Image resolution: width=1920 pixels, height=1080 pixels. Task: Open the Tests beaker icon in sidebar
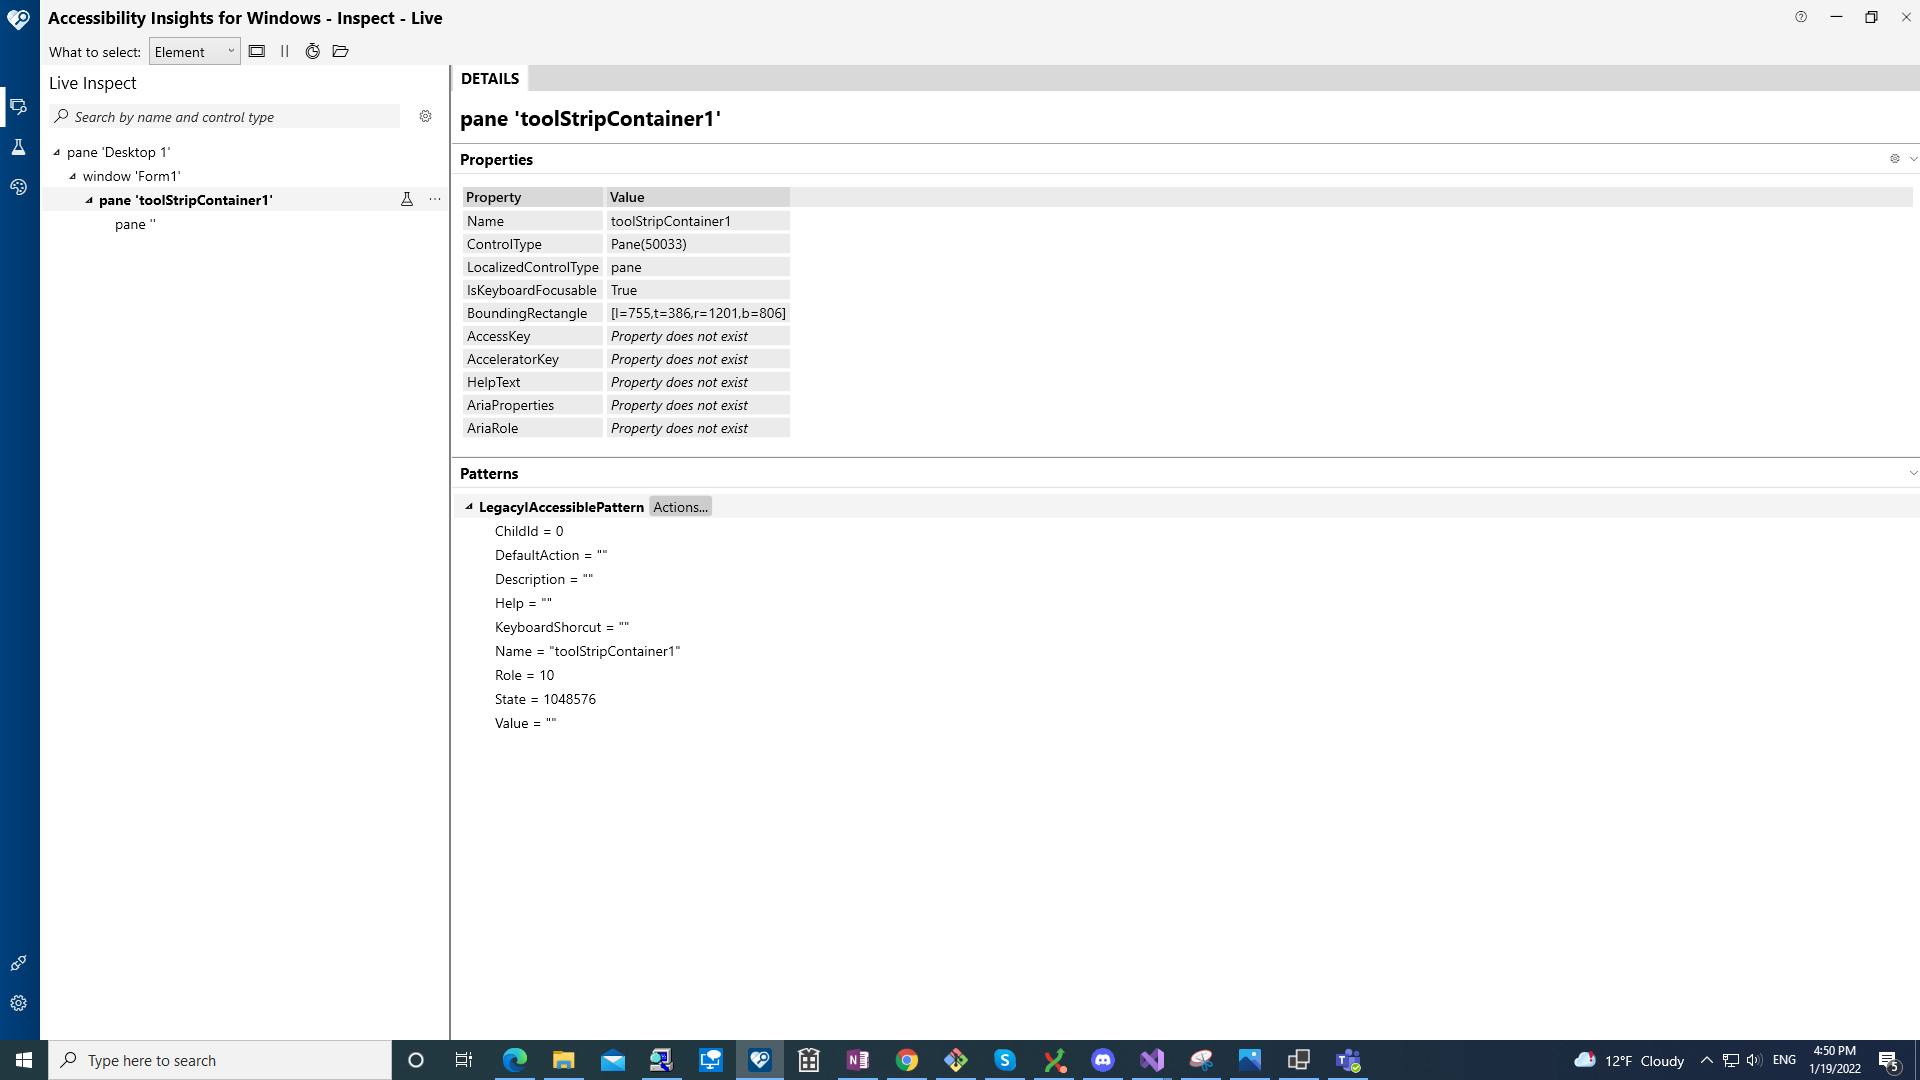pos(18,147)
